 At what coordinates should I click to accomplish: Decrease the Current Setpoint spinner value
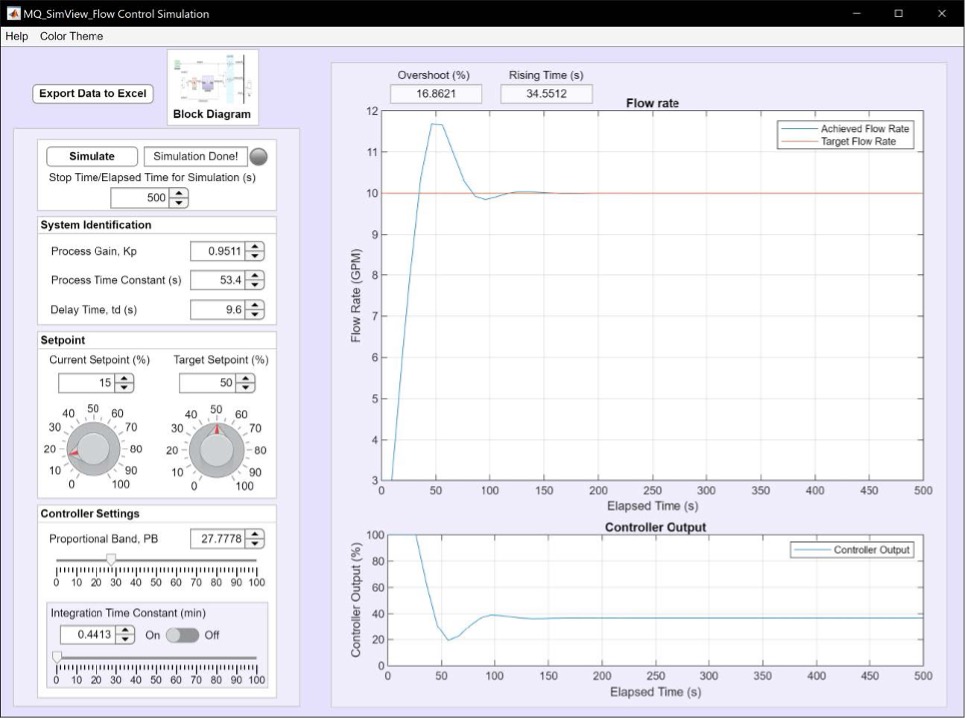point(124,388)
